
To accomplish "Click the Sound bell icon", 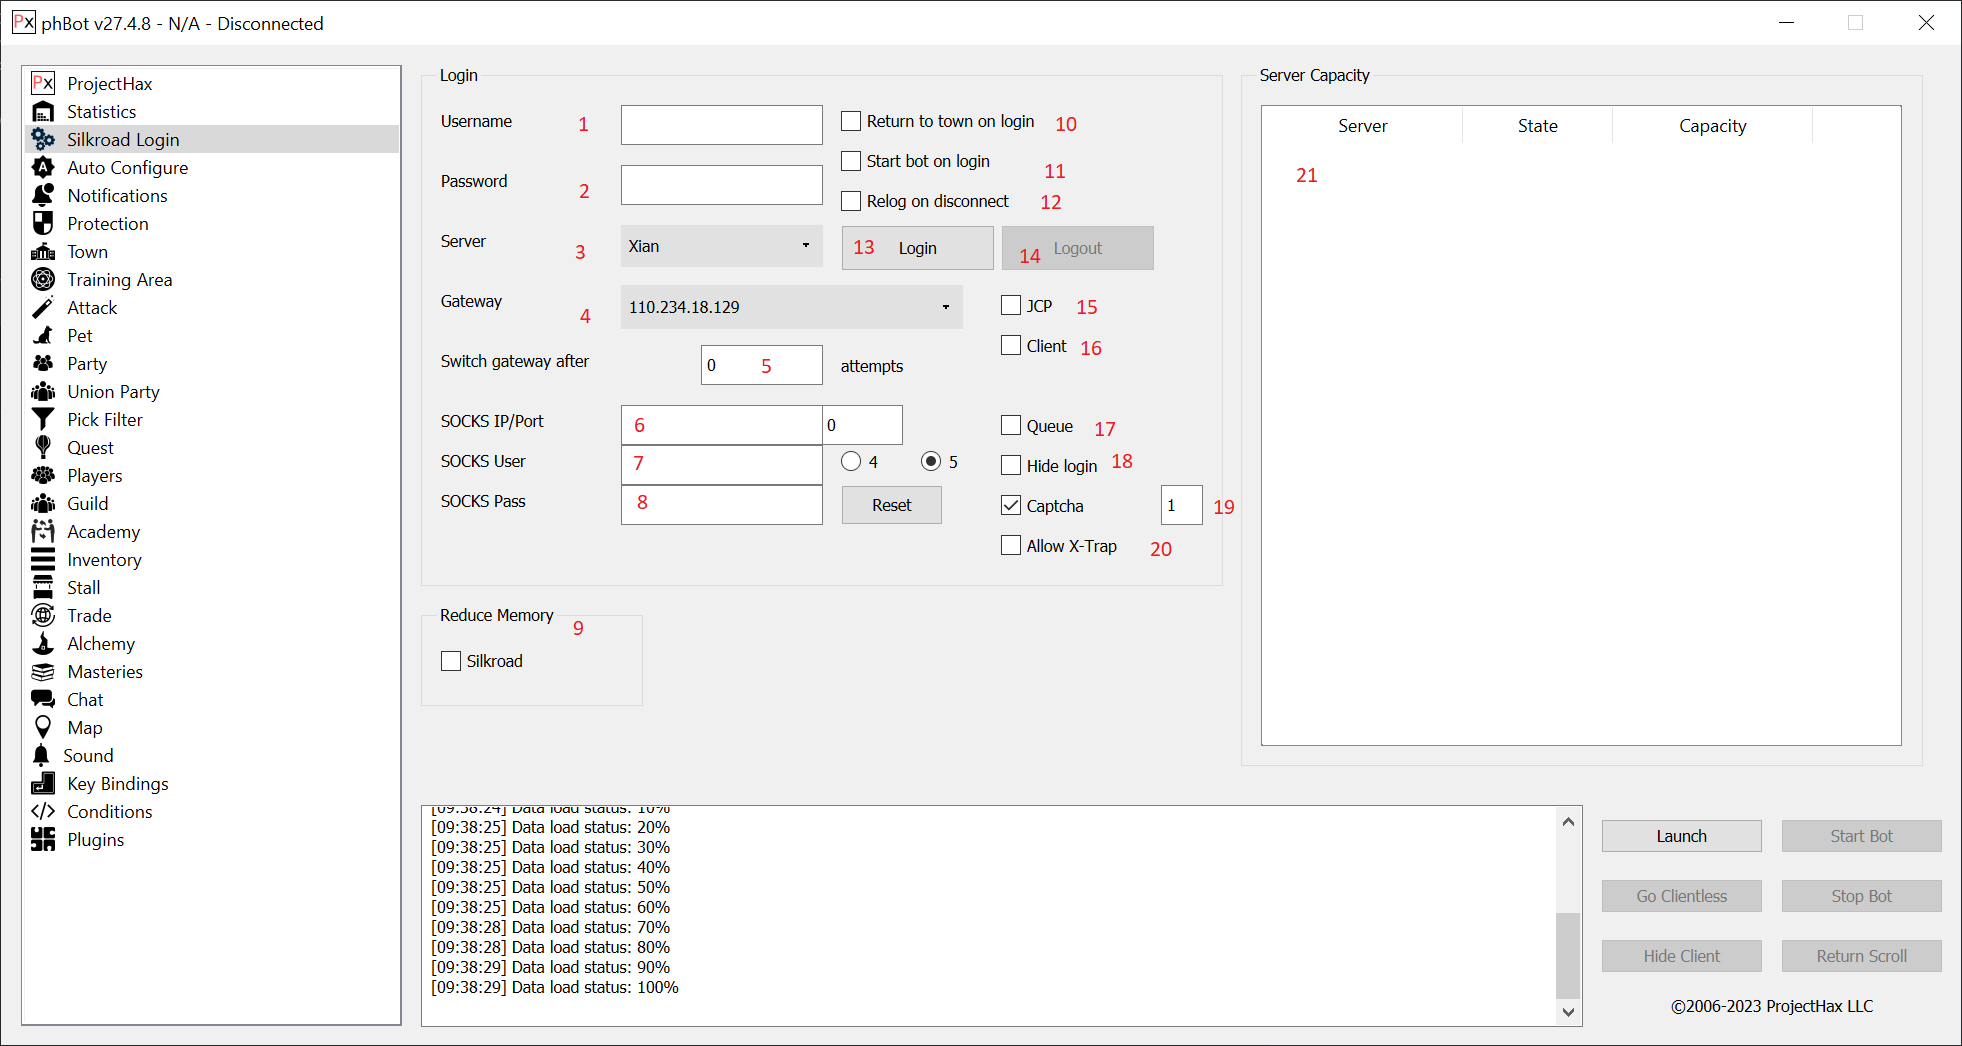I will (x=41, y=756).
